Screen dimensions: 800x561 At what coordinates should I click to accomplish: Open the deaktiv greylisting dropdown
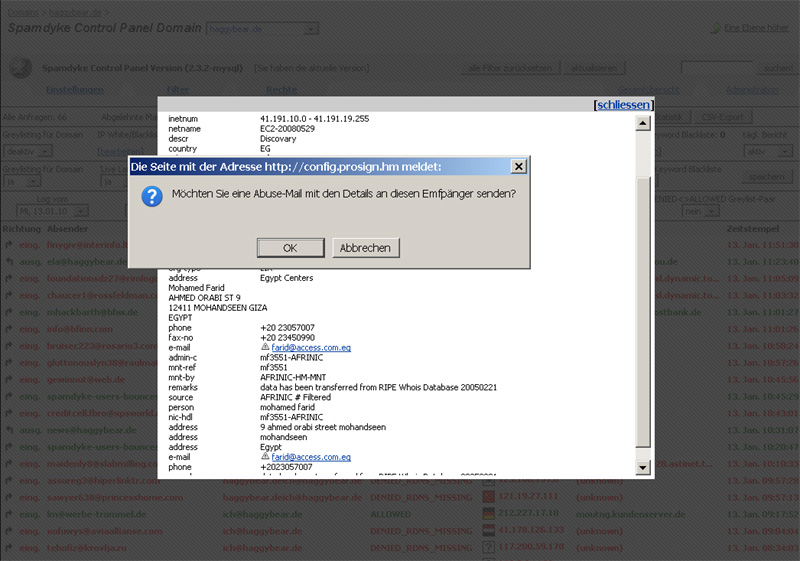tap(29, 151)
